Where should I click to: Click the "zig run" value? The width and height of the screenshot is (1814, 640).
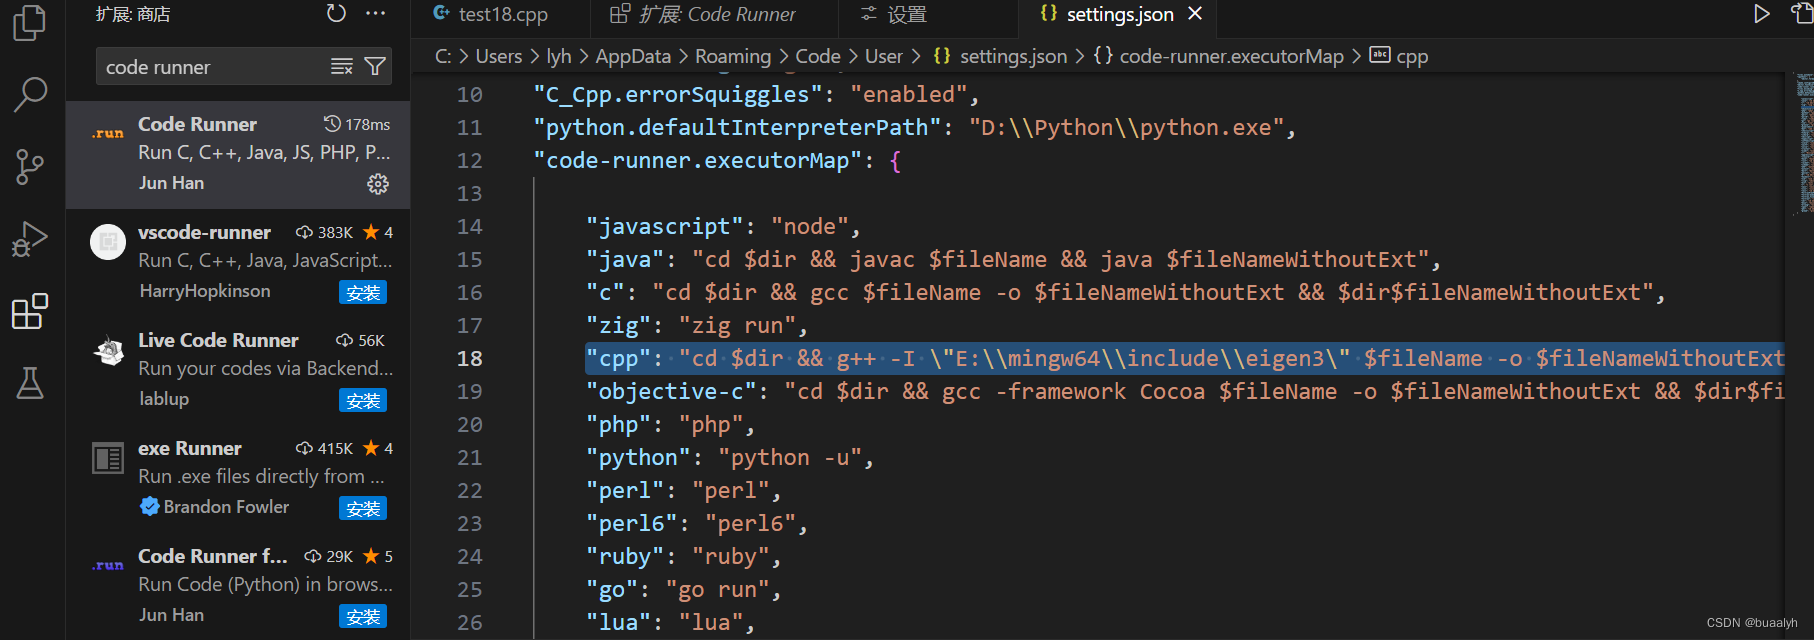coord(738,325)
